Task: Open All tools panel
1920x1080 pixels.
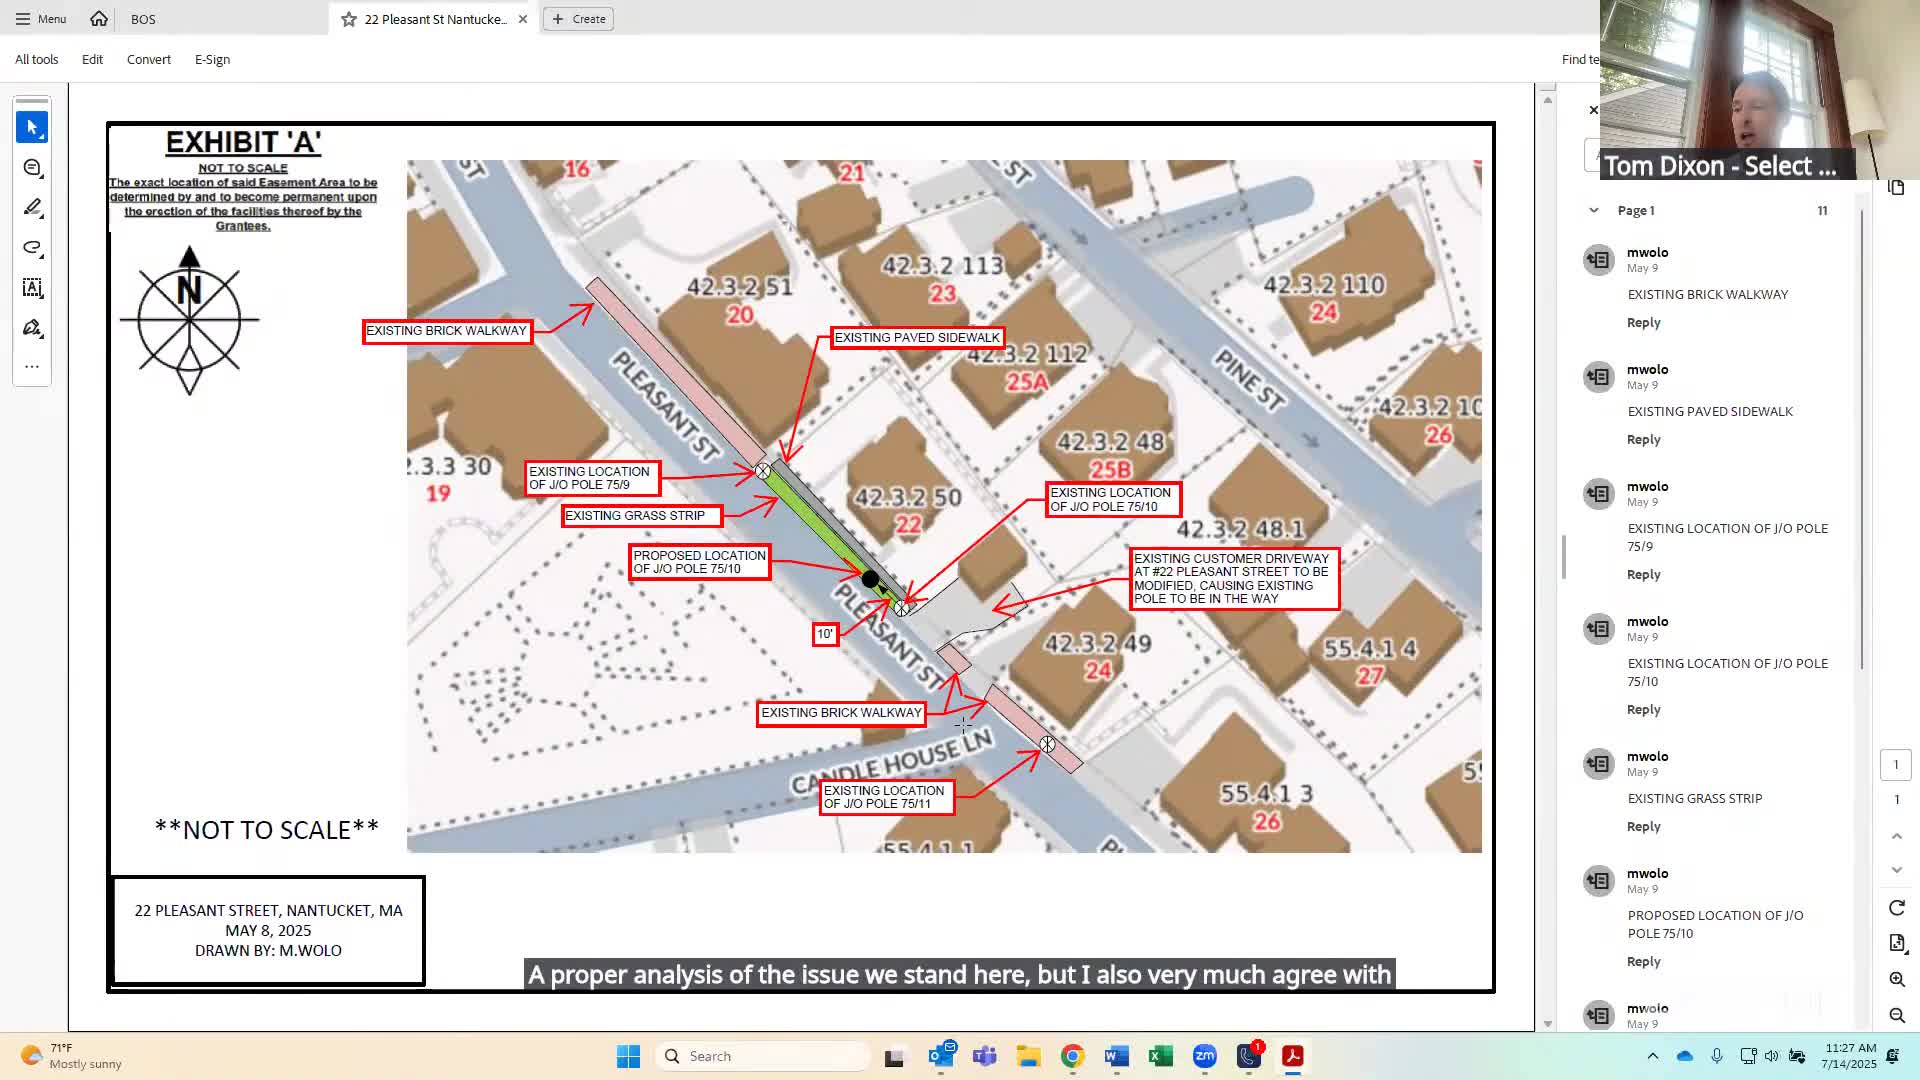Action: (37, 59)
